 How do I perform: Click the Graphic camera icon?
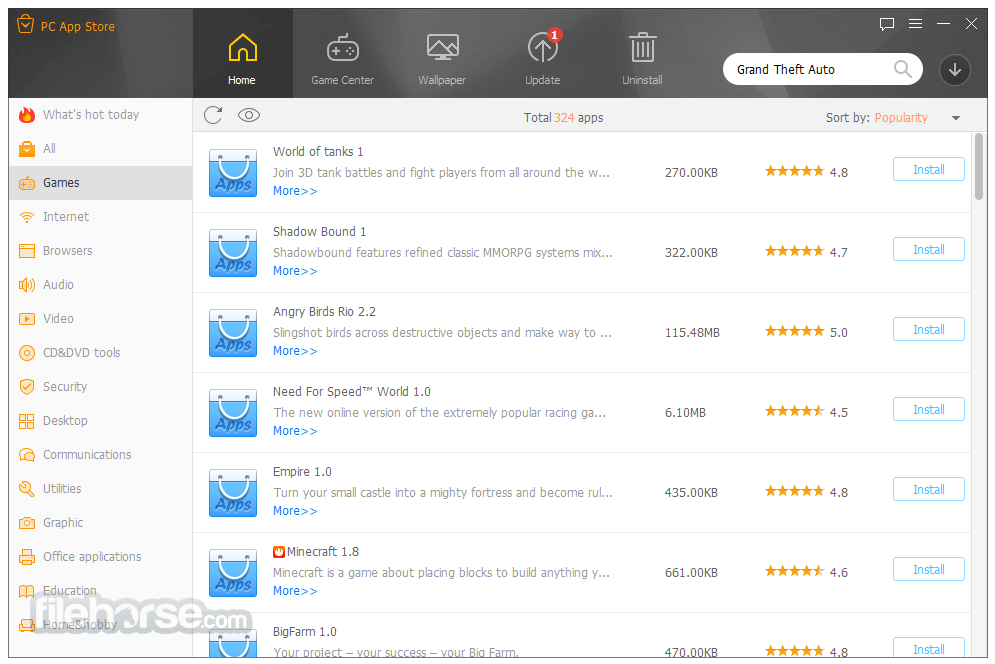[27, 523]
